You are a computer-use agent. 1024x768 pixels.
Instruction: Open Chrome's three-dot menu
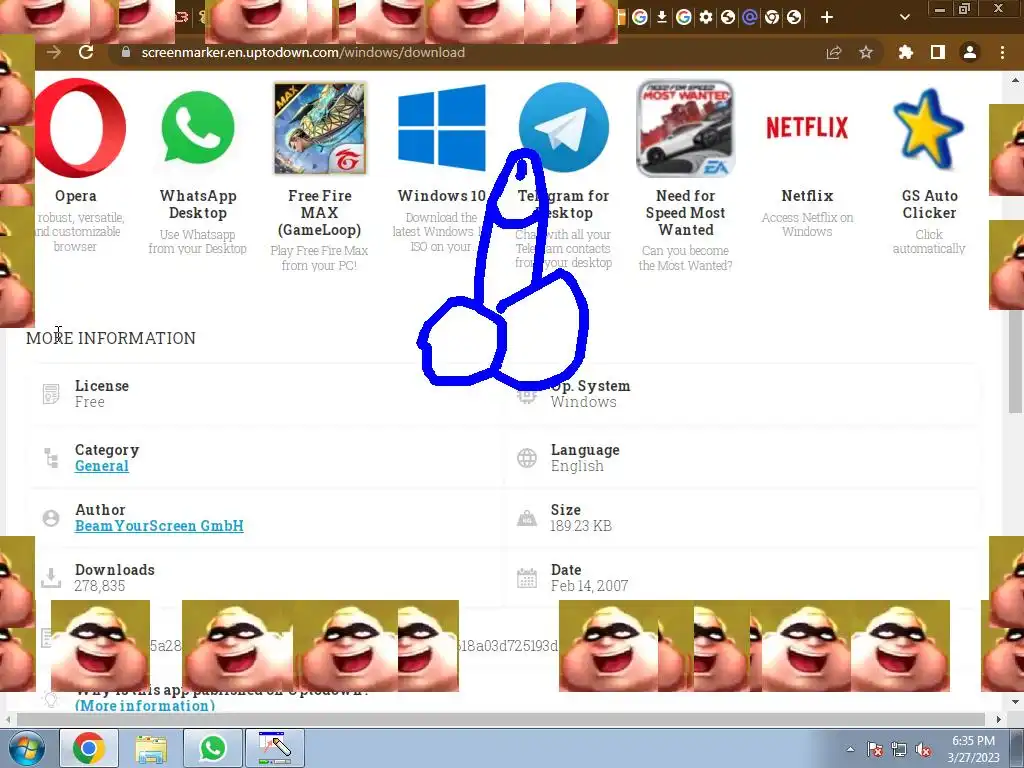[1002, 52]
